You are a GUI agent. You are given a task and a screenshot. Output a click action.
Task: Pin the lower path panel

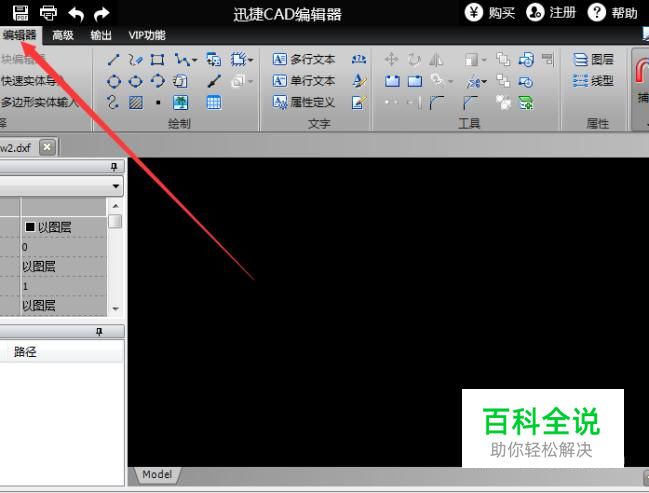click(x=99, y=332)
